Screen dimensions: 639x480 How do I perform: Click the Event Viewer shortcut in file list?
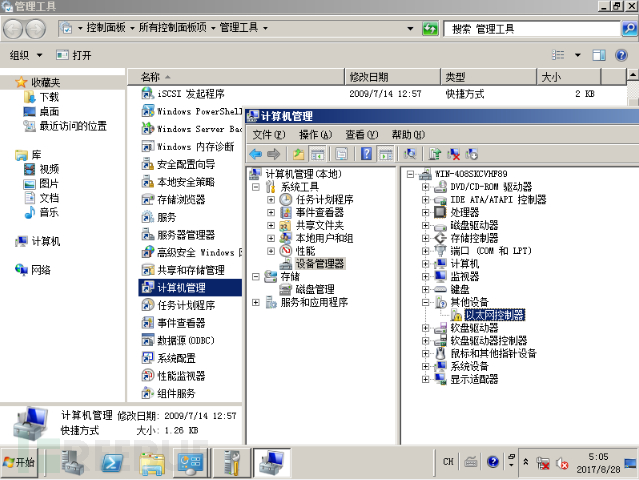click(181, 324)
